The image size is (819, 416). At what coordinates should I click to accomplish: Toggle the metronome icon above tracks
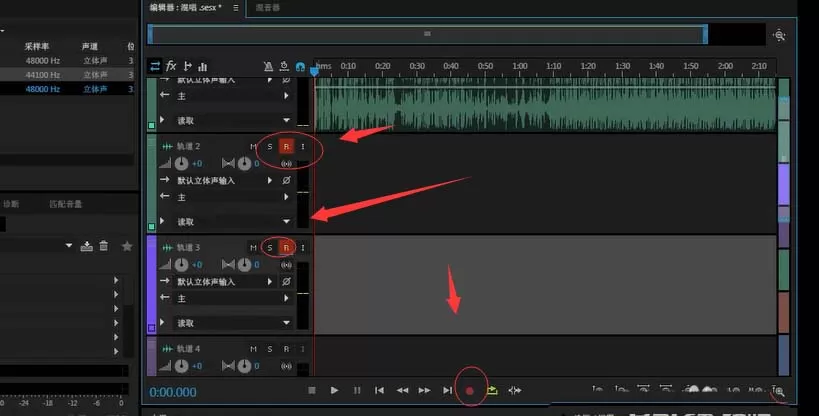(x=268, y=66)
